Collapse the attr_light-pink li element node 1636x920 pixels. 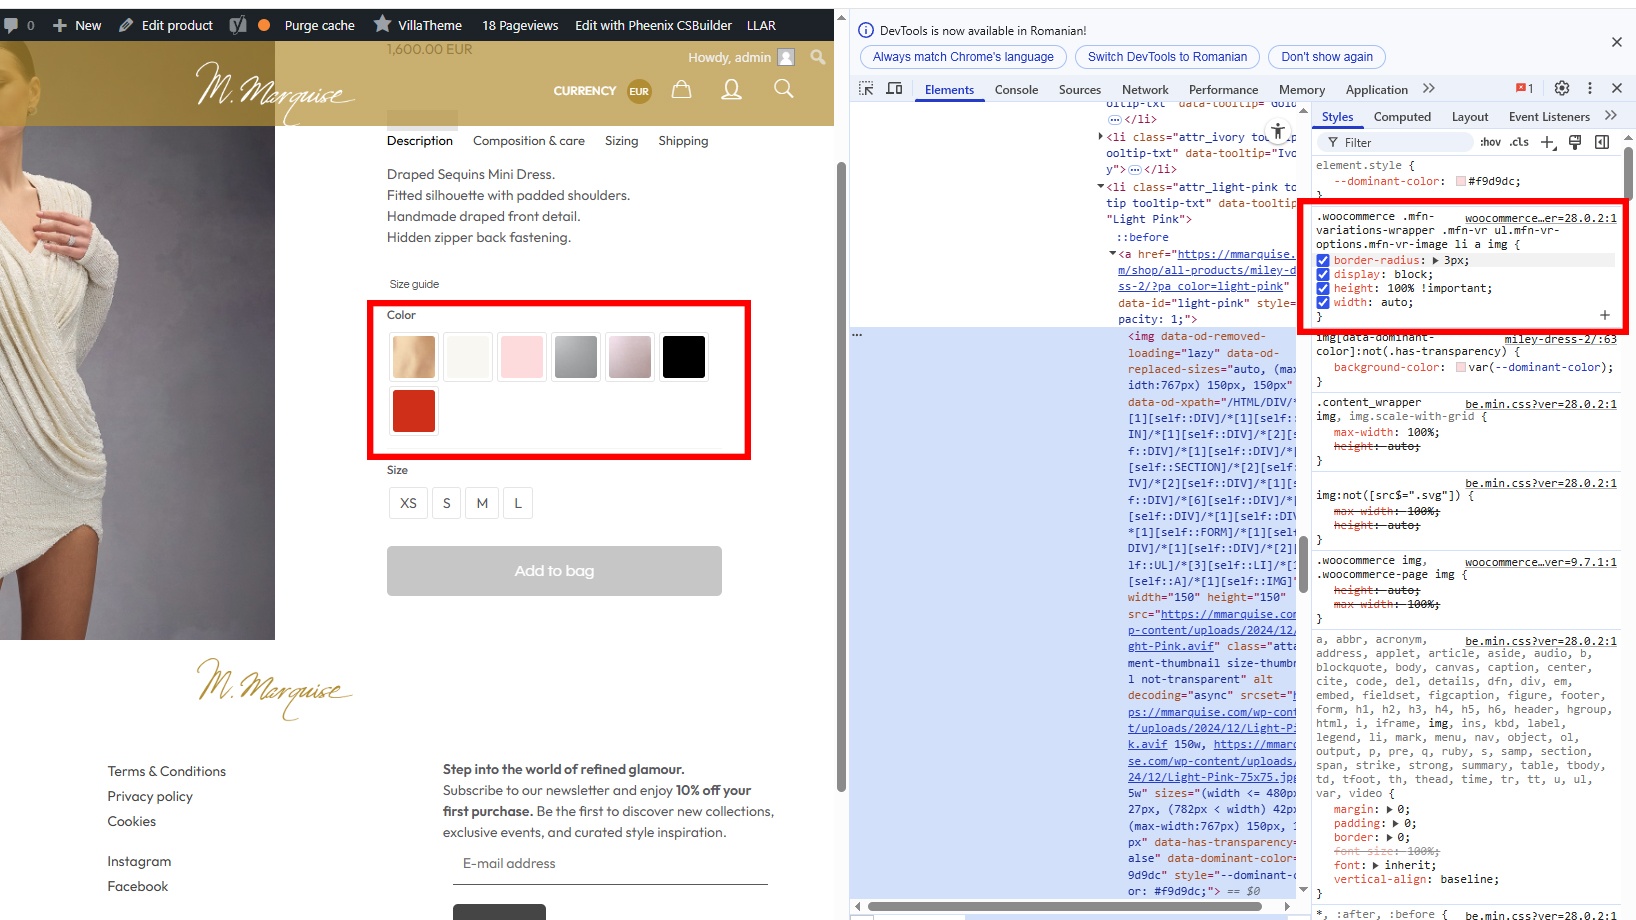(1101, 187)
